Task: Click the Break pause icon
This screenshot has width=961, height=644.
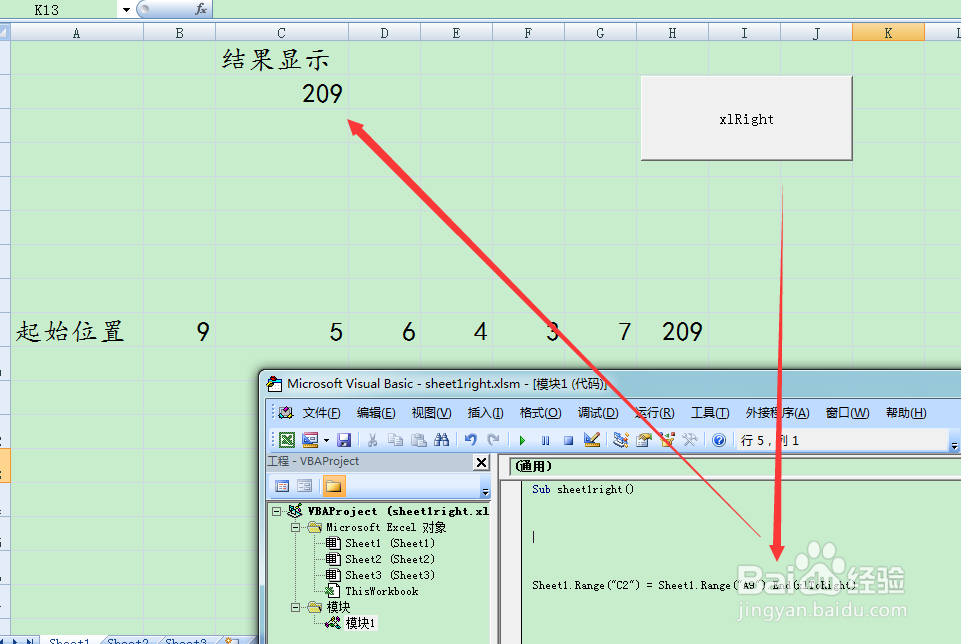Action: tap(545, 441)
